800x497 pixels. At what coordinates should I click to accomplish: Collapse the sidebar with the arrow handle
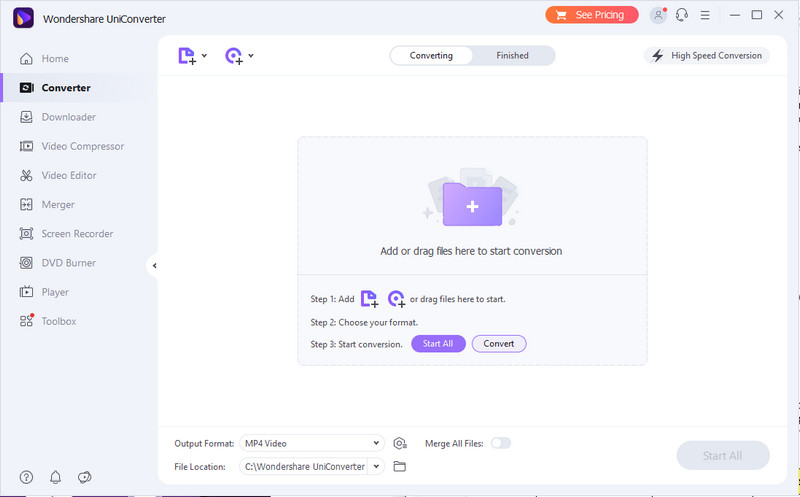coord(154,265)
